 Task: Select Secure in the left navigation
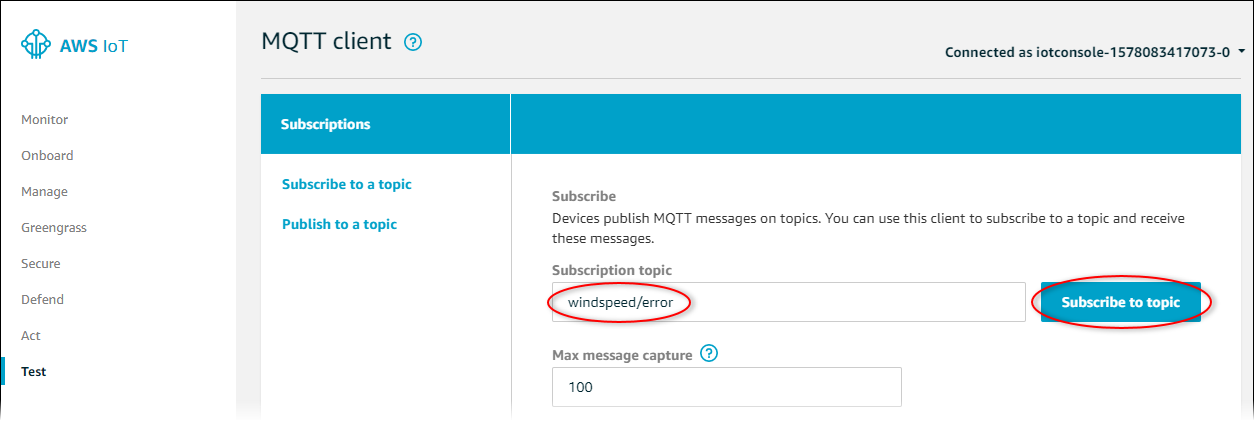point(41,264)
